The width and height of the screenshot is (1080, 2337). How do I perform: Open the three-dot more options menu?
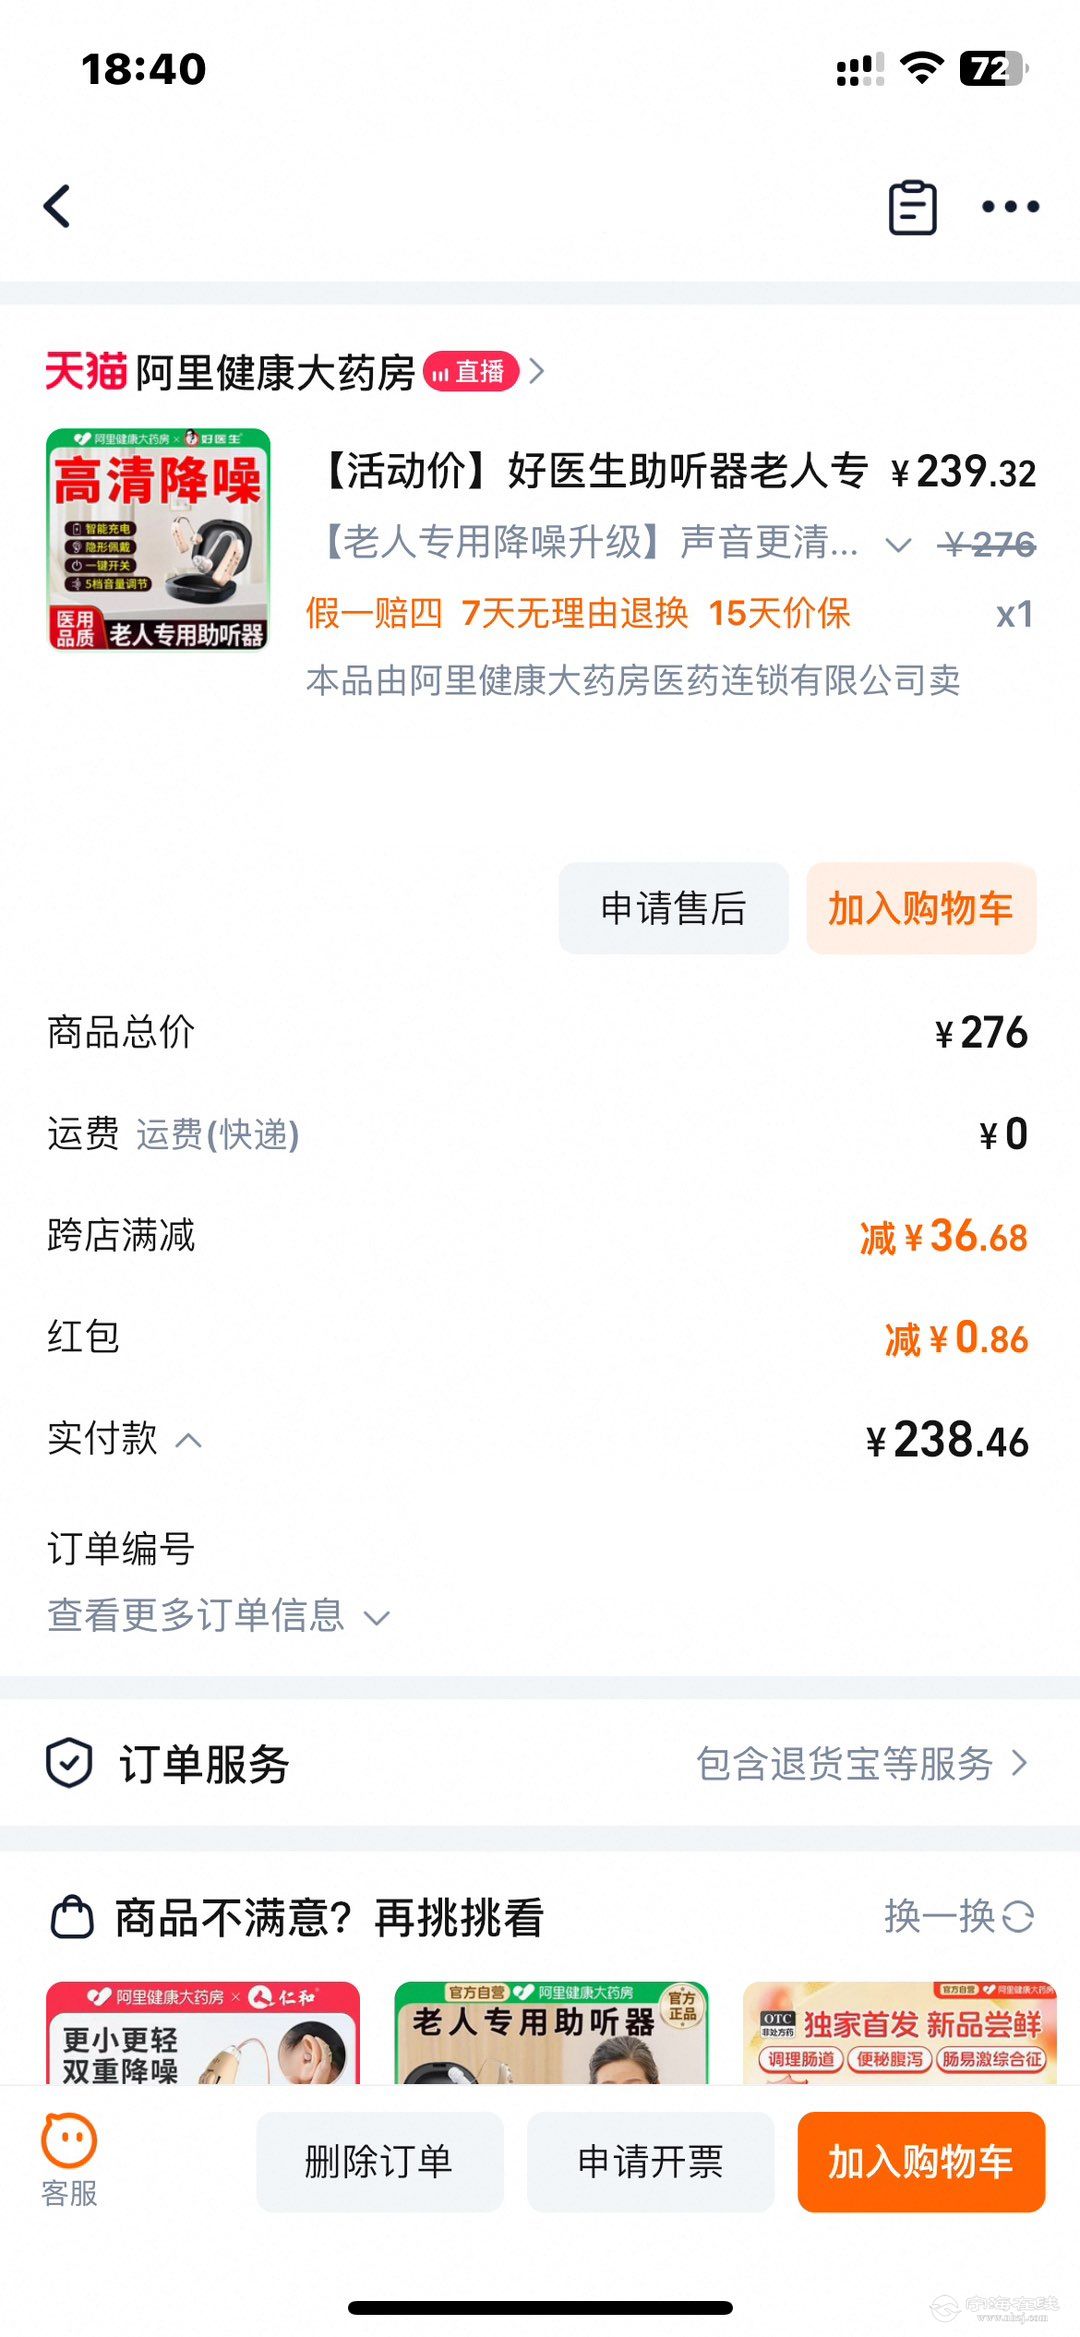[1010, 207]
